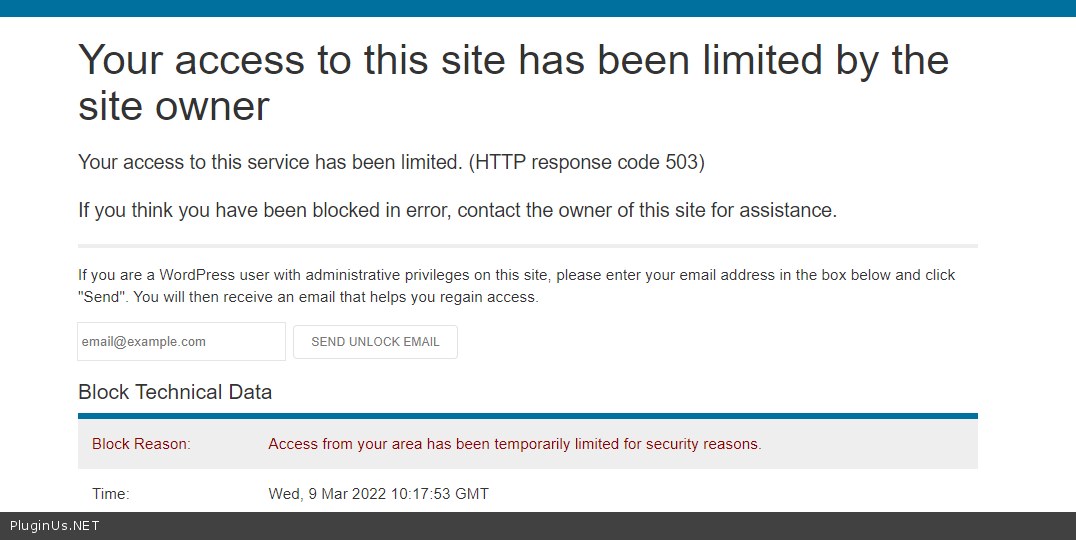Click 'You will then receive an email' sentence

click(x=336, y=297)
